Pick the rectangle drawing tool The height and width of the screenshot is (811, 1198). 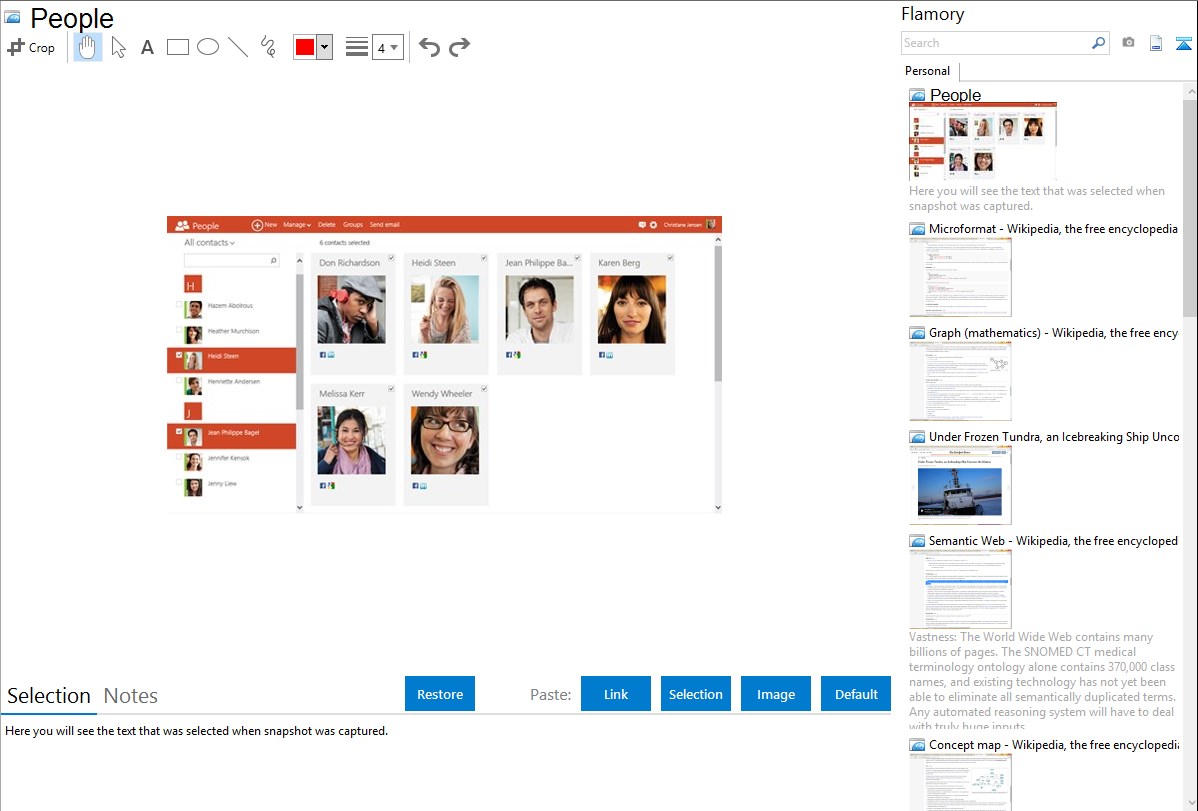[177, 47]
